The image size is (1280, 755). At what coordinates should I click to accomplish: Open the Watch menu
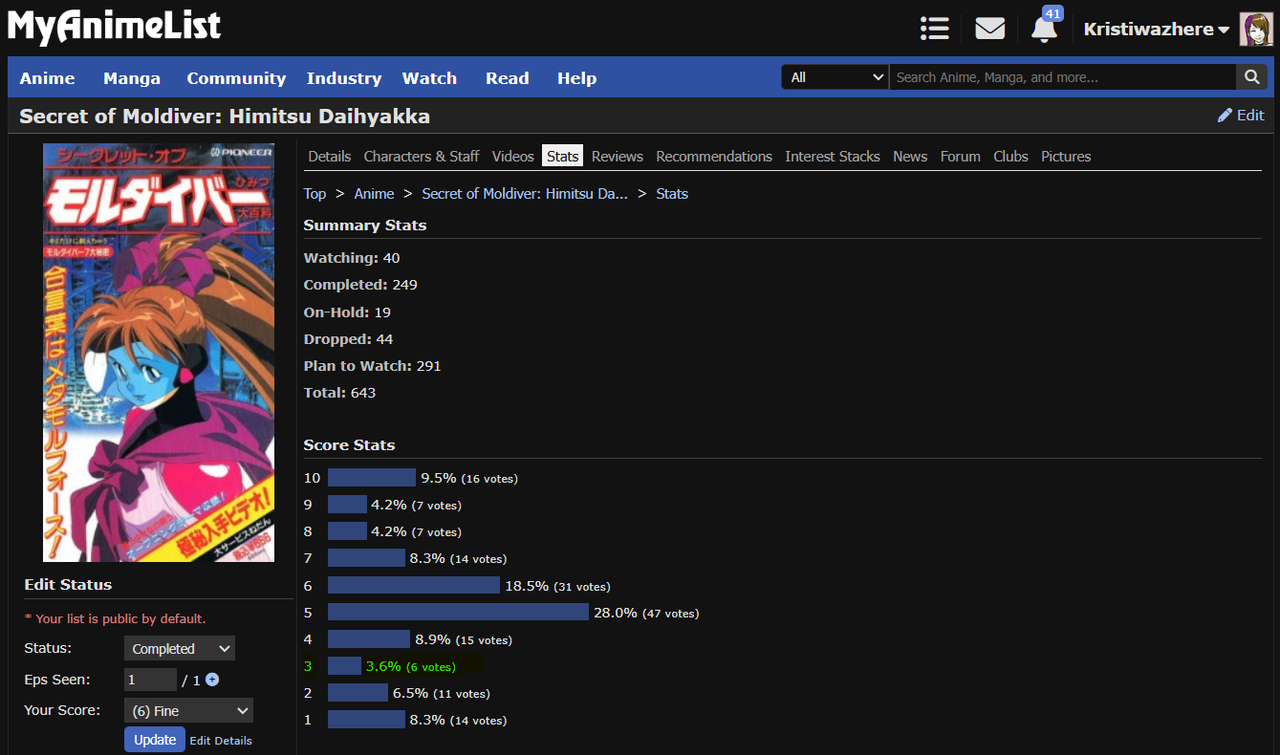(x=429, y=78)
